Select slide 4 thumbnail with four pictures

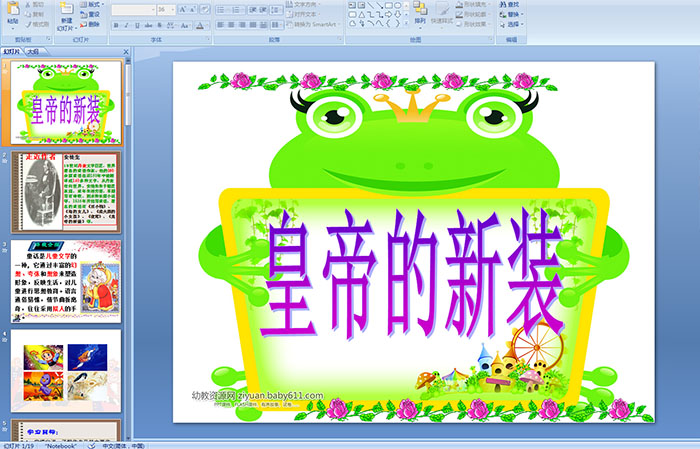coord(66,371)
